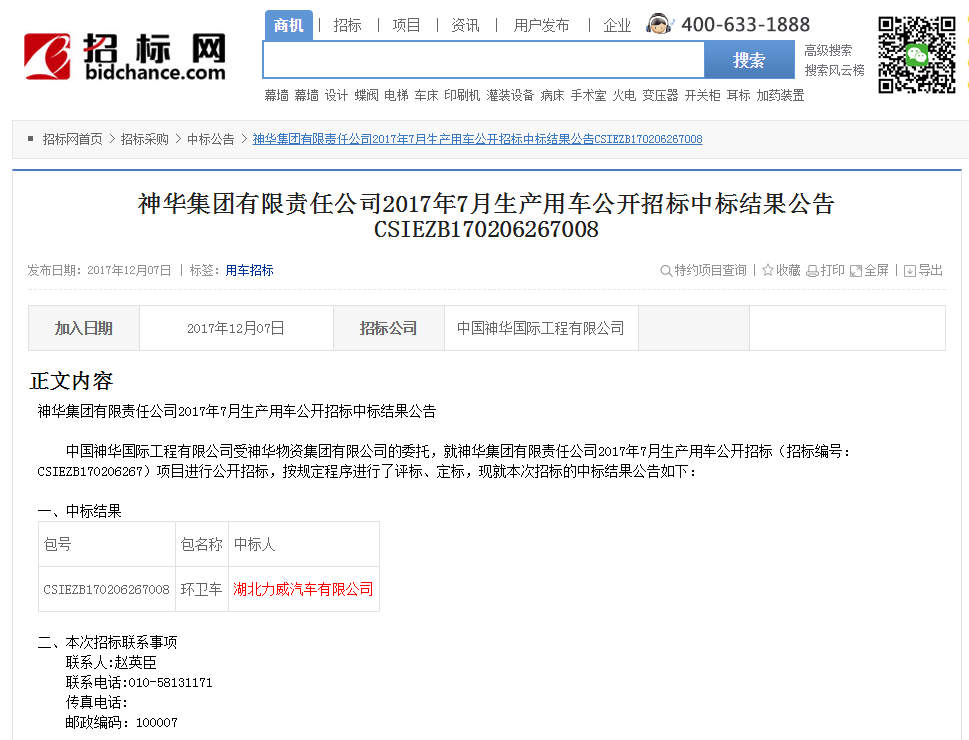969x740 pixels.
Task: Click the hot keyword 耳标
Action: pos(738,95)
